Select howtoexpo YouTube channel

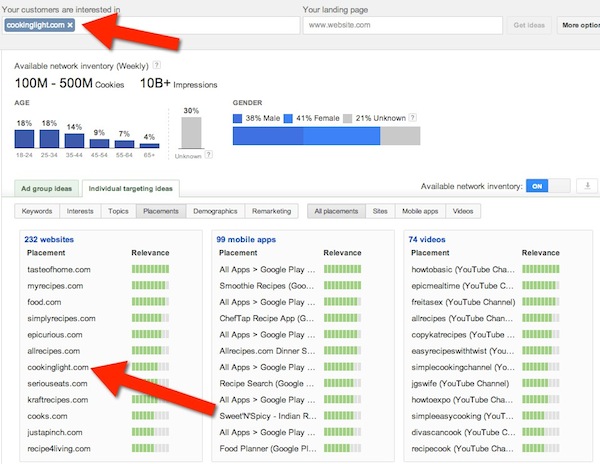[x=462, y=400]
